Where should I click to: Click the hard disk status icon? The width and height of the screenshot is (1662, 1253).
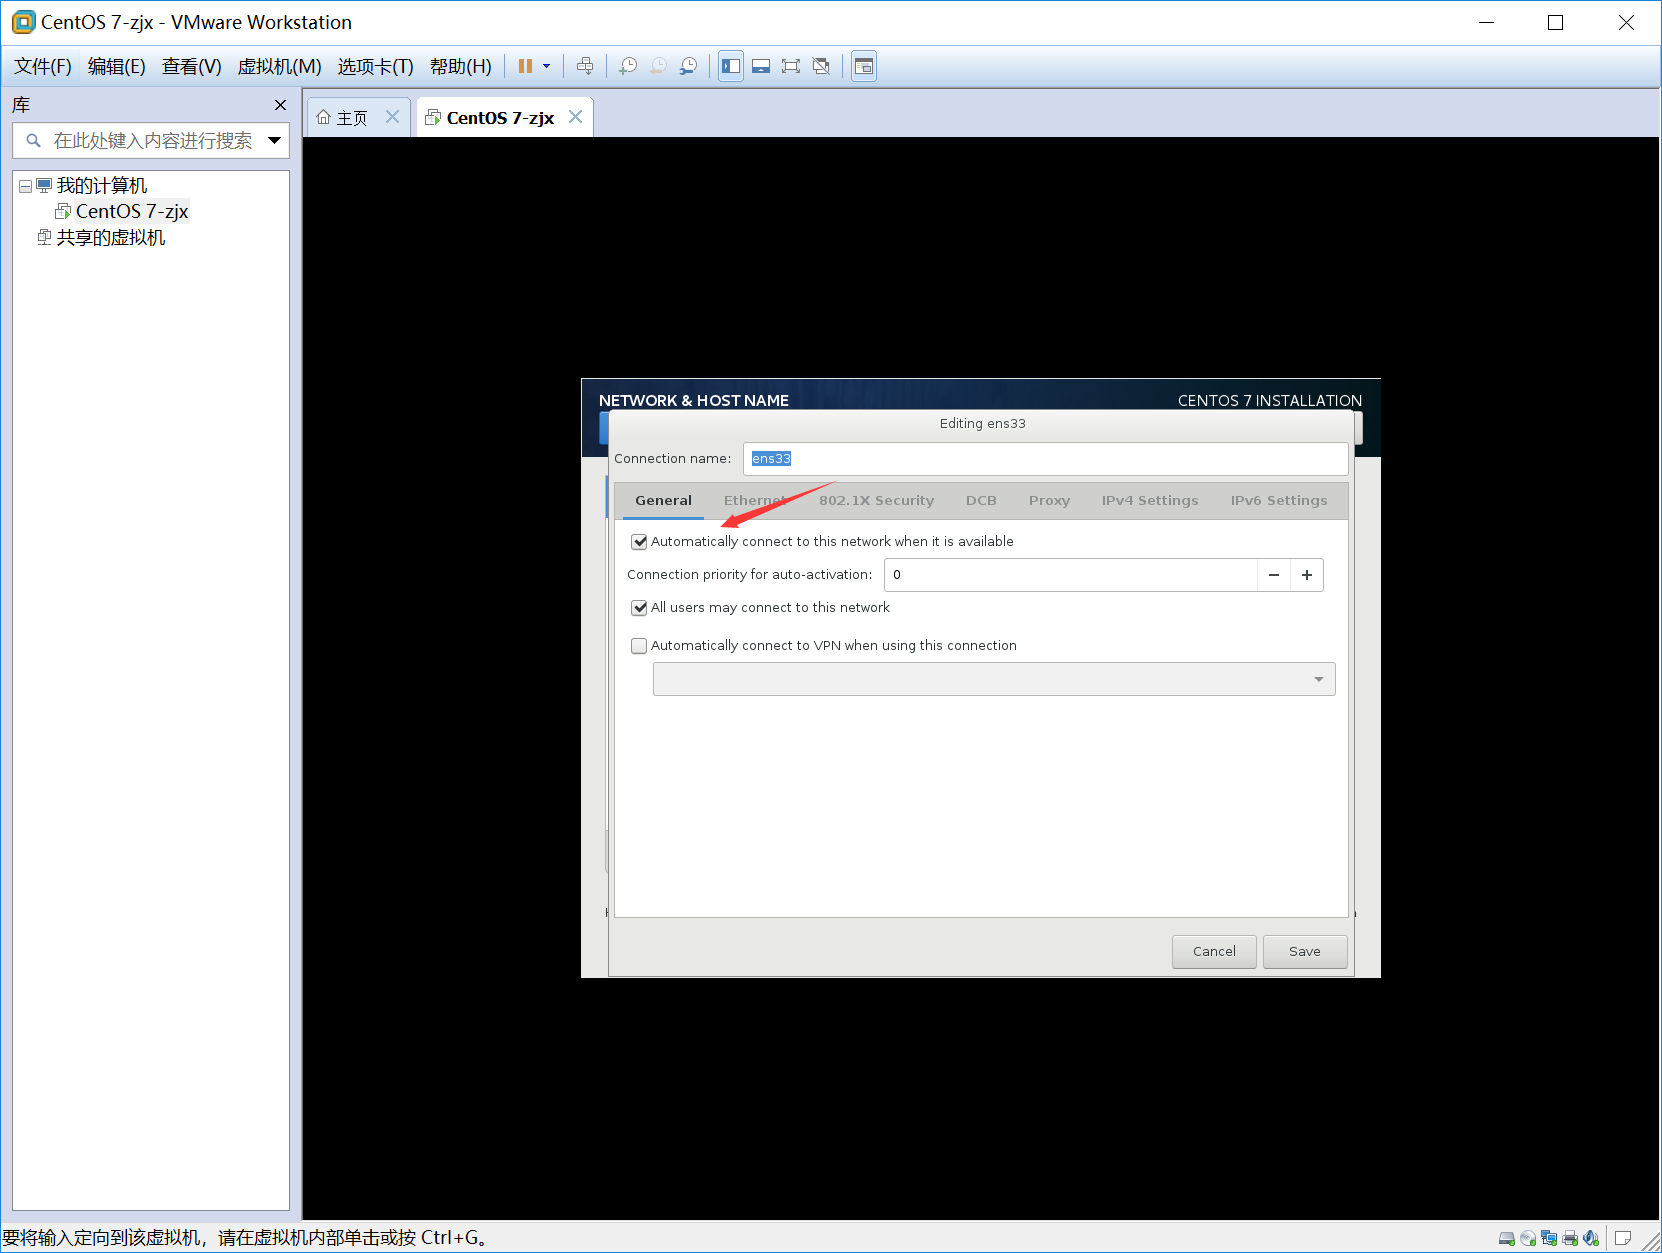click(1507, 1239)
